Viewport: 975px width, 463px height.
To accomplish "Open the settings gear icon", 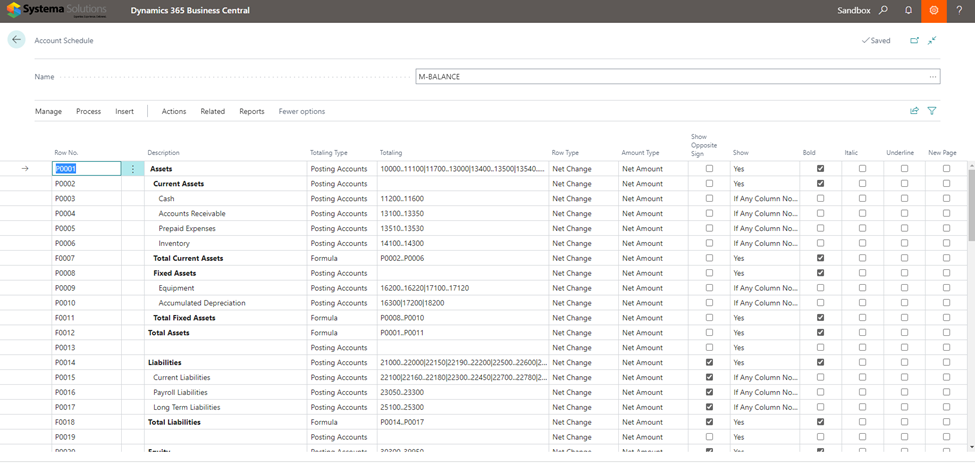I will 934,11.
